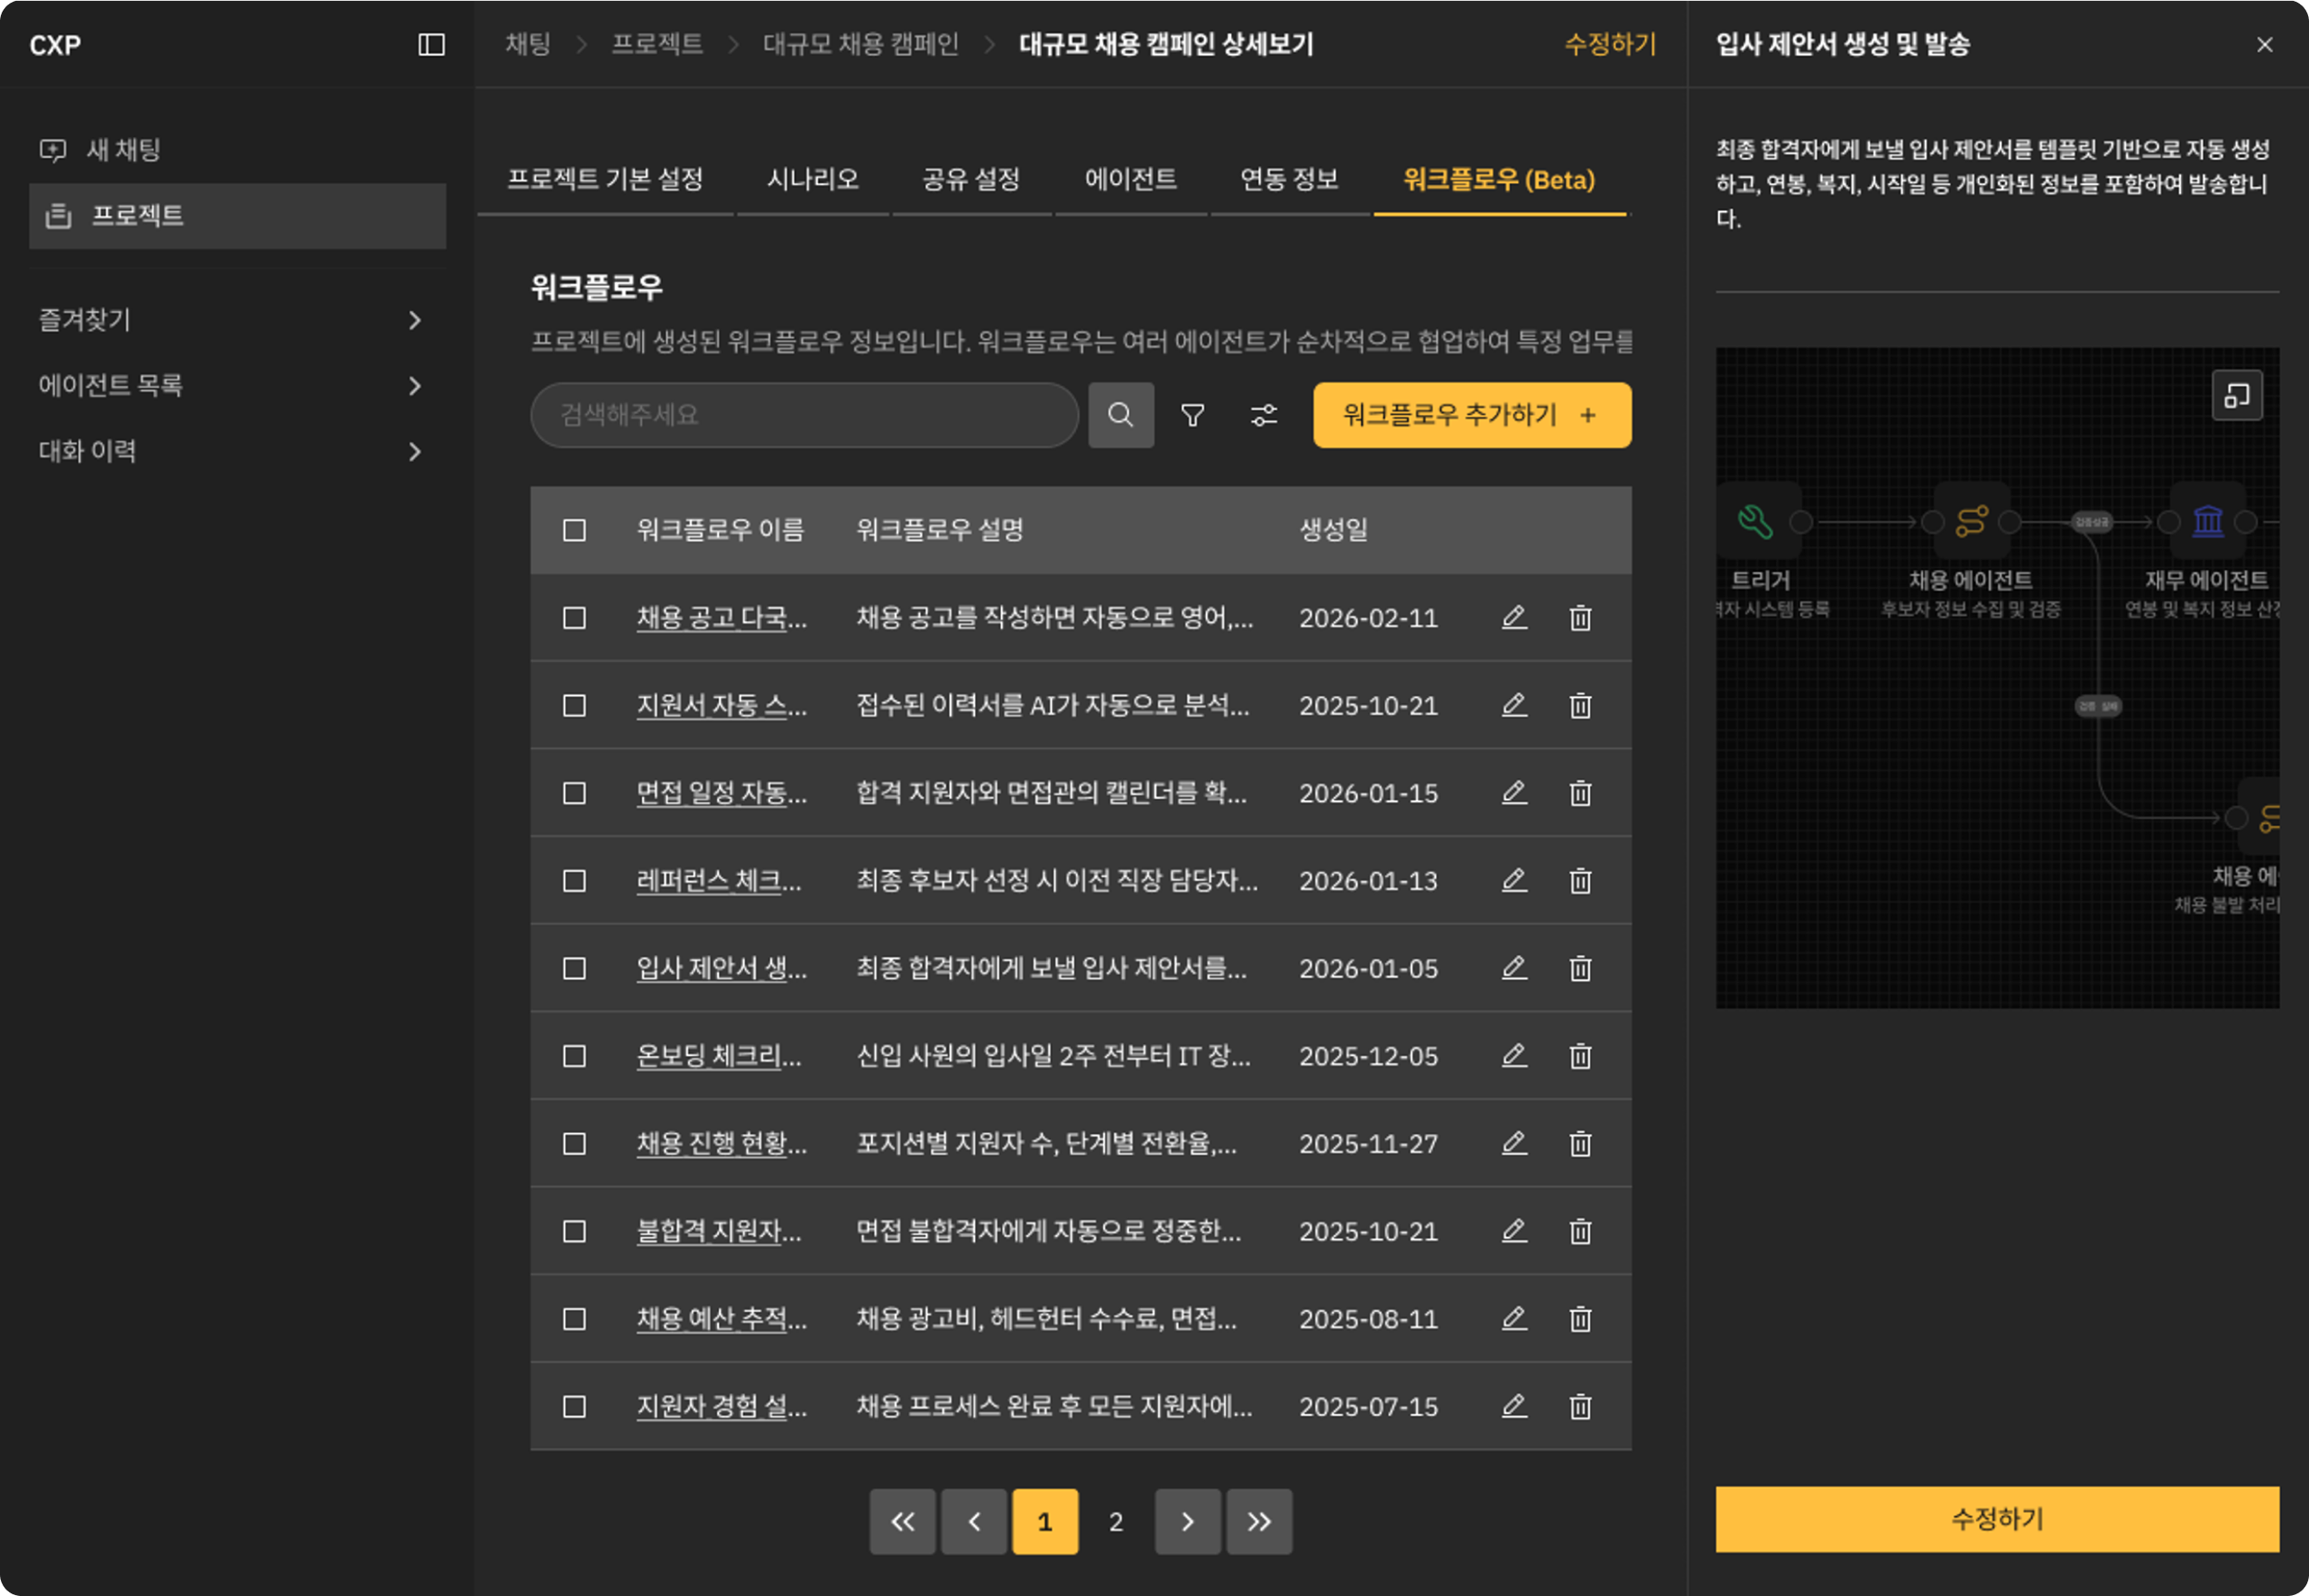This screenshot has height=1596, width=2309.
Task: Check the 지원서 자동 스 row checkbox
Action: pos(574,706)
